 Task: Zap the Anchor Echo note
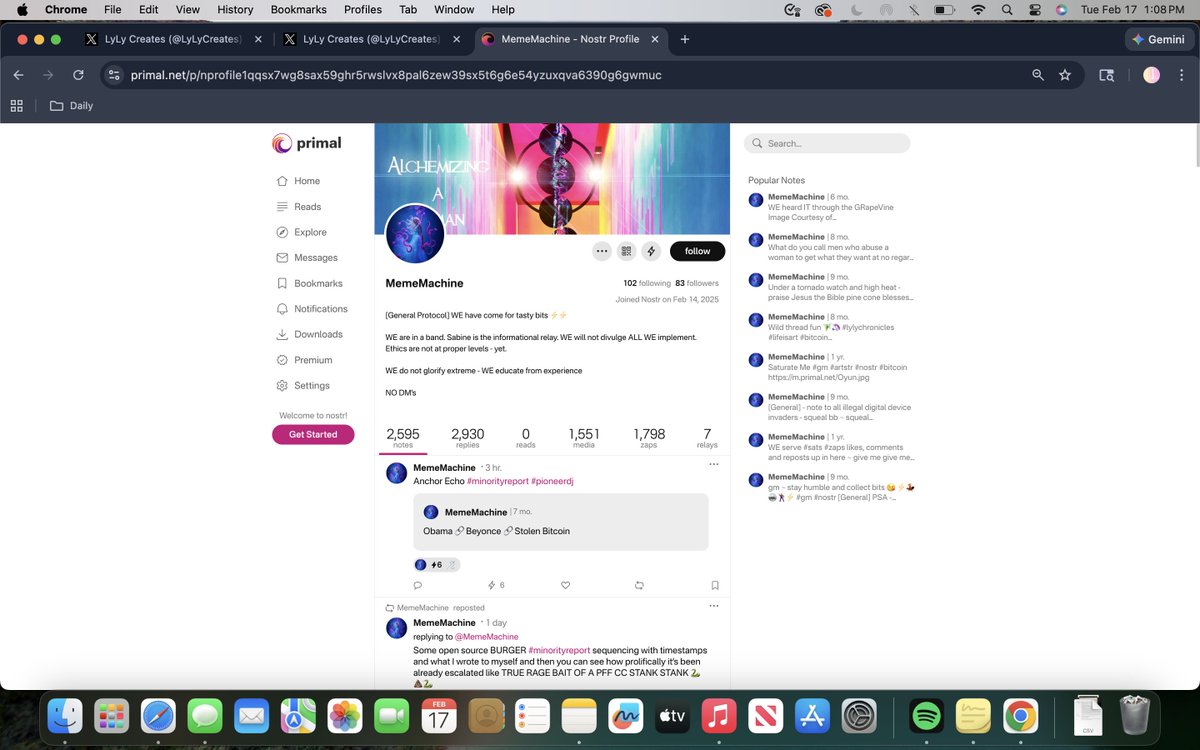click(495, 585)
